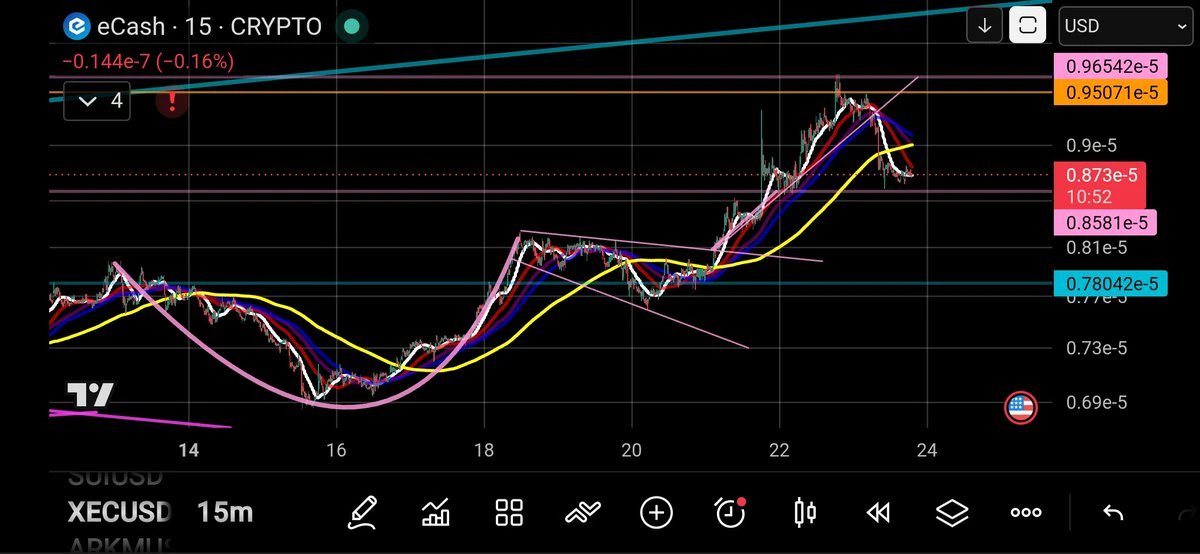
Task: Tap the down arrow button near USD
Action: coord(985,26)
